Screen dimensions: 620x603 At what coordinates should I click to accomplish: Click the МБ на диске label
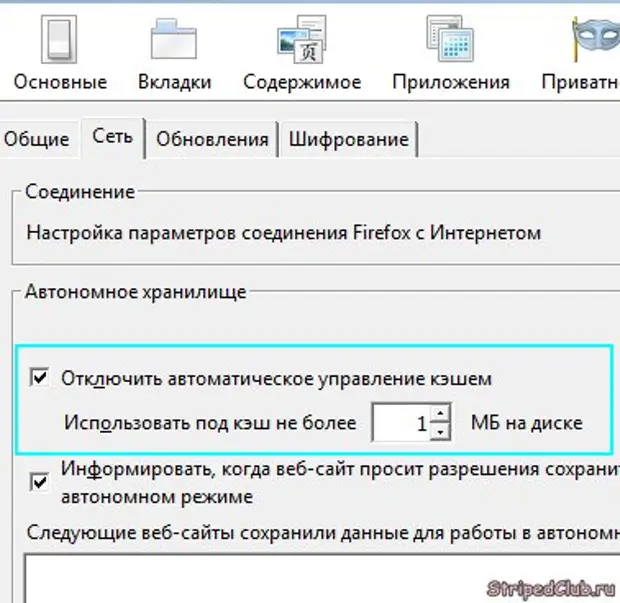(526, 423)
